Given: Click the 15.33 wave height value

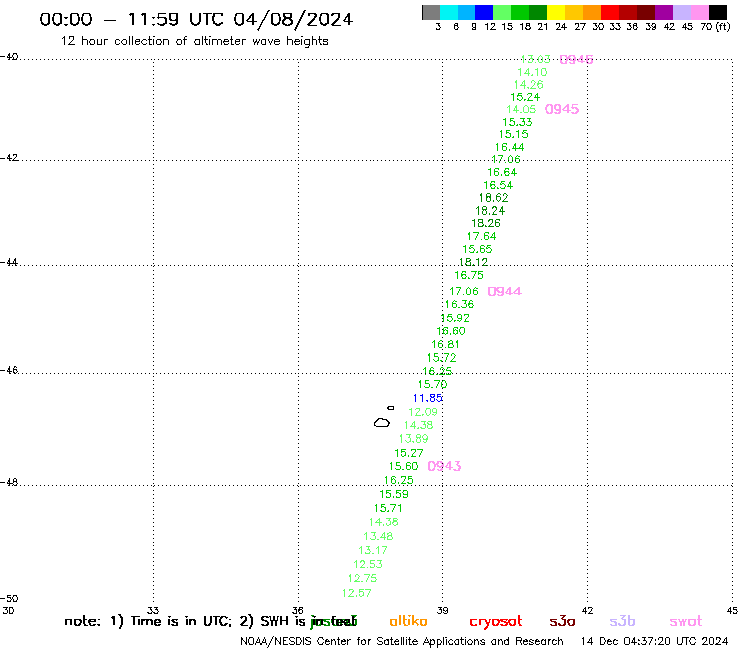Looking at the screenshot, I should 517,122.
